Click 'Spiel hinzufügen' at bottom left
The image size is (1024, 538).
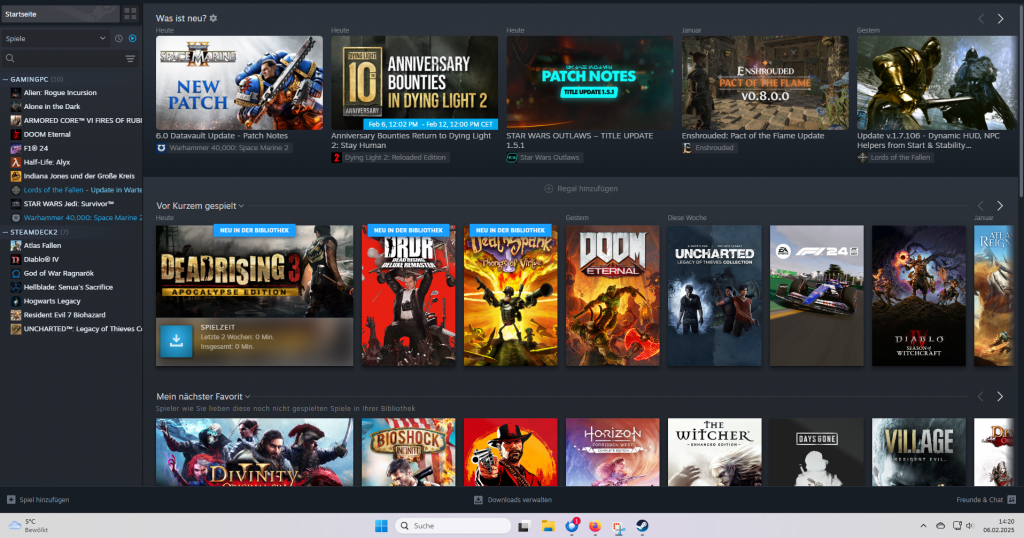coord(38,499)
